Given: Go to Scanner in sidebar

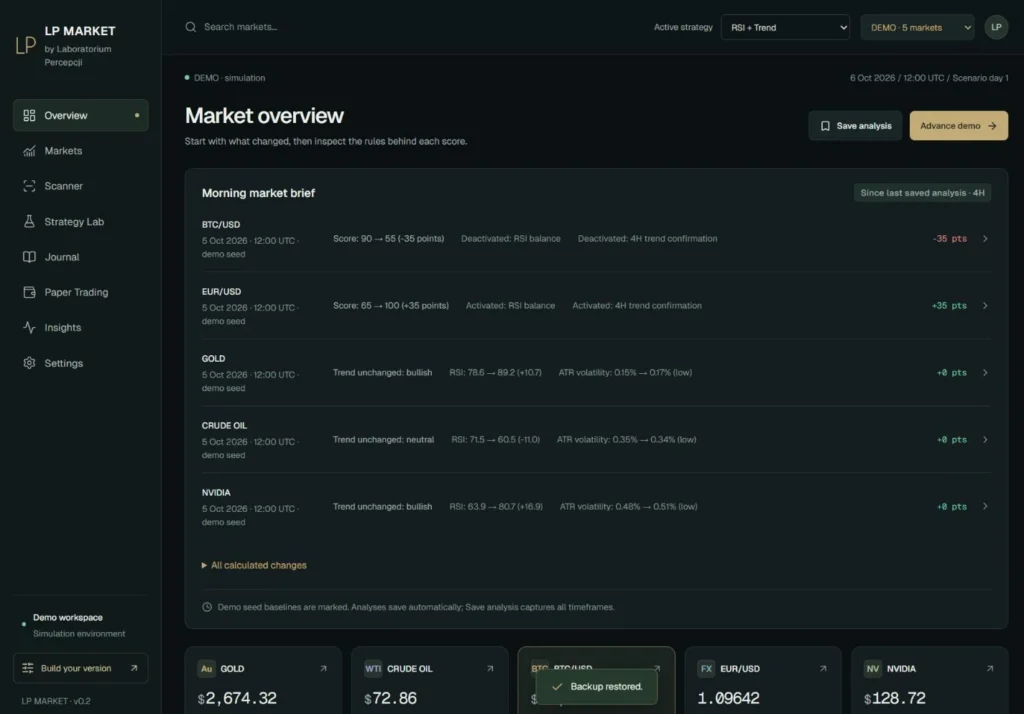Looking at the screenshot, I should pyautogui.click(x=80, y=186).
